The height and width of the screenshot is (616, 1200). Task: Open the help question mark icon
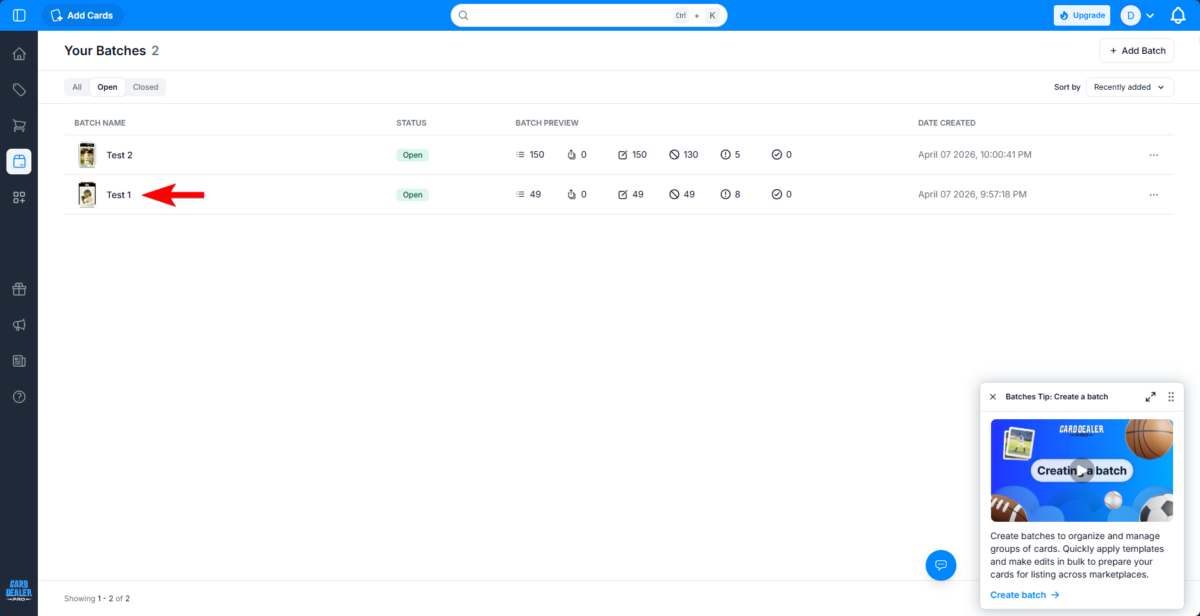tap(19, 397)
